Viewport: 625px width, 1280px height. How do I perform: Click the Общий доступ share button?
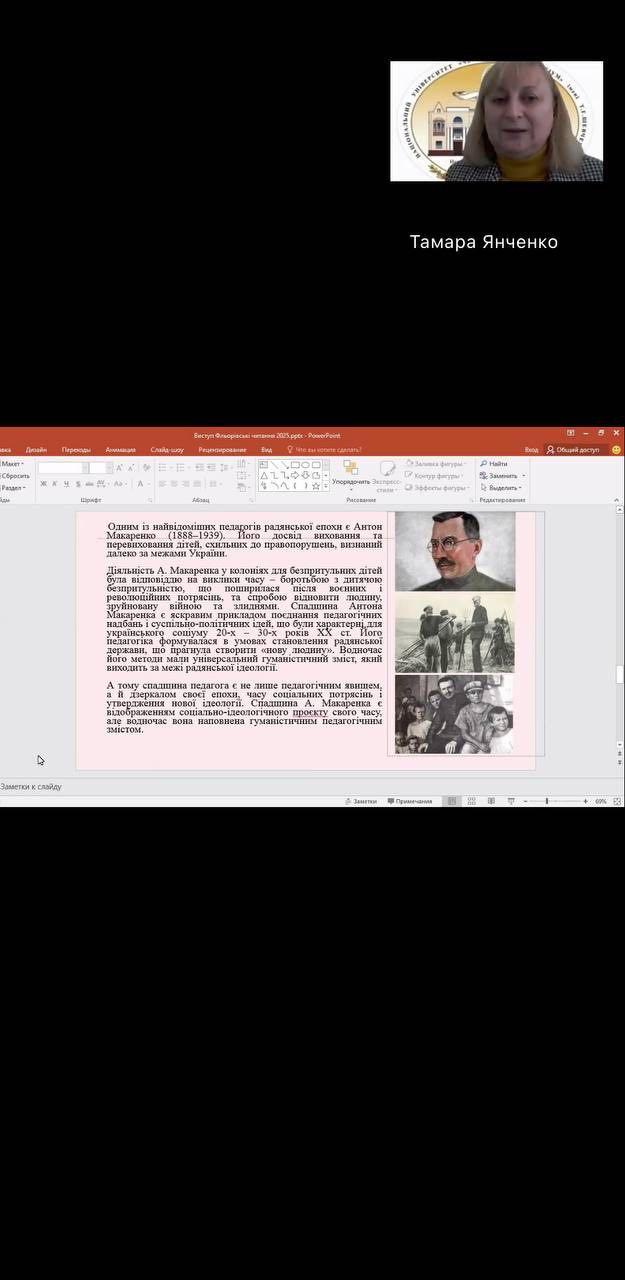(573, 450)
